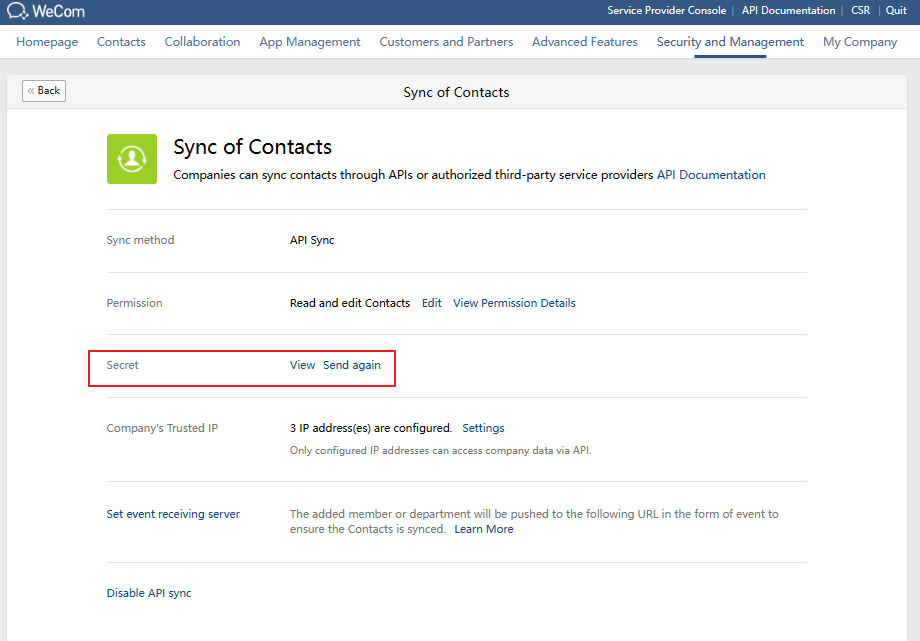Quit the current session
The image size is (920, 641).
[x=895, y=11]
